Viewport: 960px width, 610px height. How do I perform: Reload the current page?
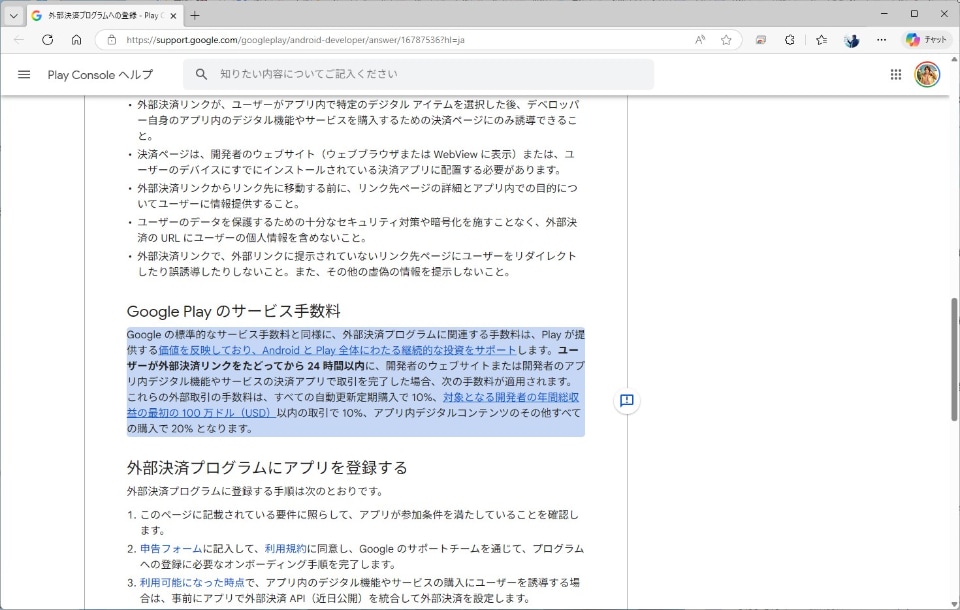tap(47, 40)
